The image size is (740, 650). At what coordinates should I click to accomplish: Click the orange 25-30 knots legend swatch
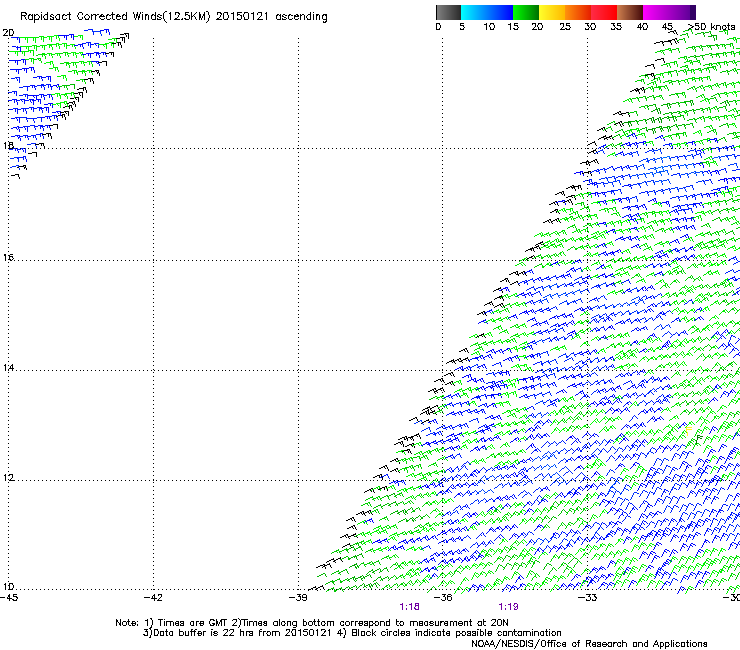tap(578, 12)
